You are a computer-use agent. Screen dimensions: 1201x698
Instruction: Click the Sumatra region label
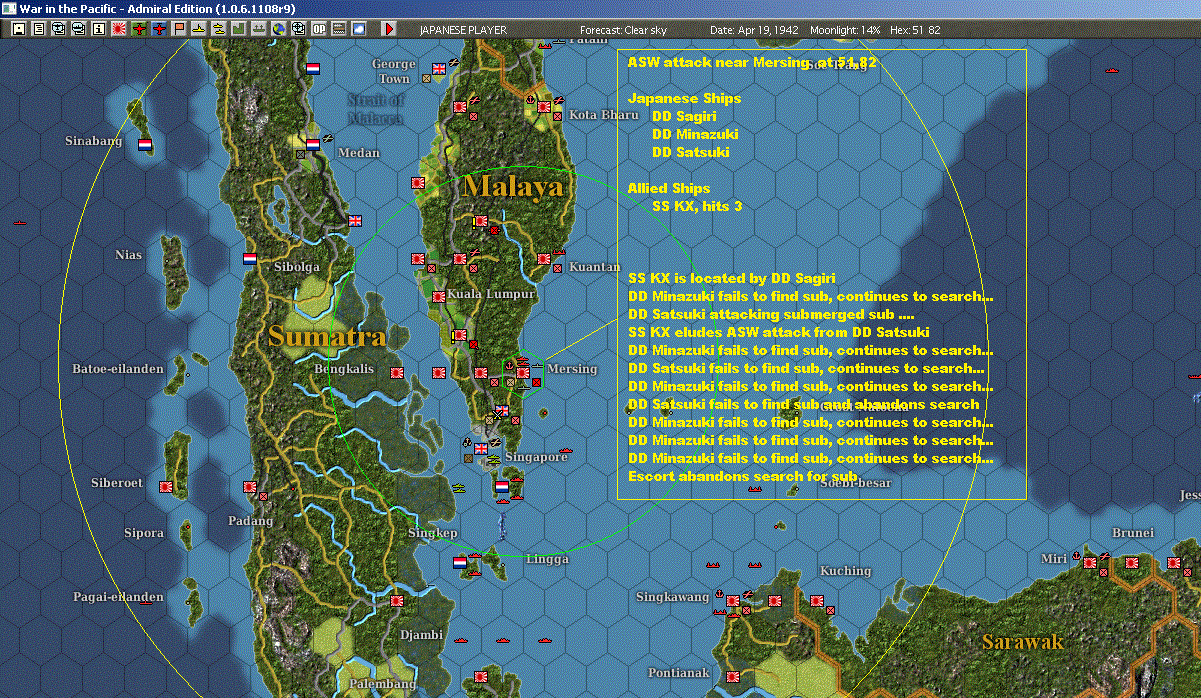pos(327,336)
